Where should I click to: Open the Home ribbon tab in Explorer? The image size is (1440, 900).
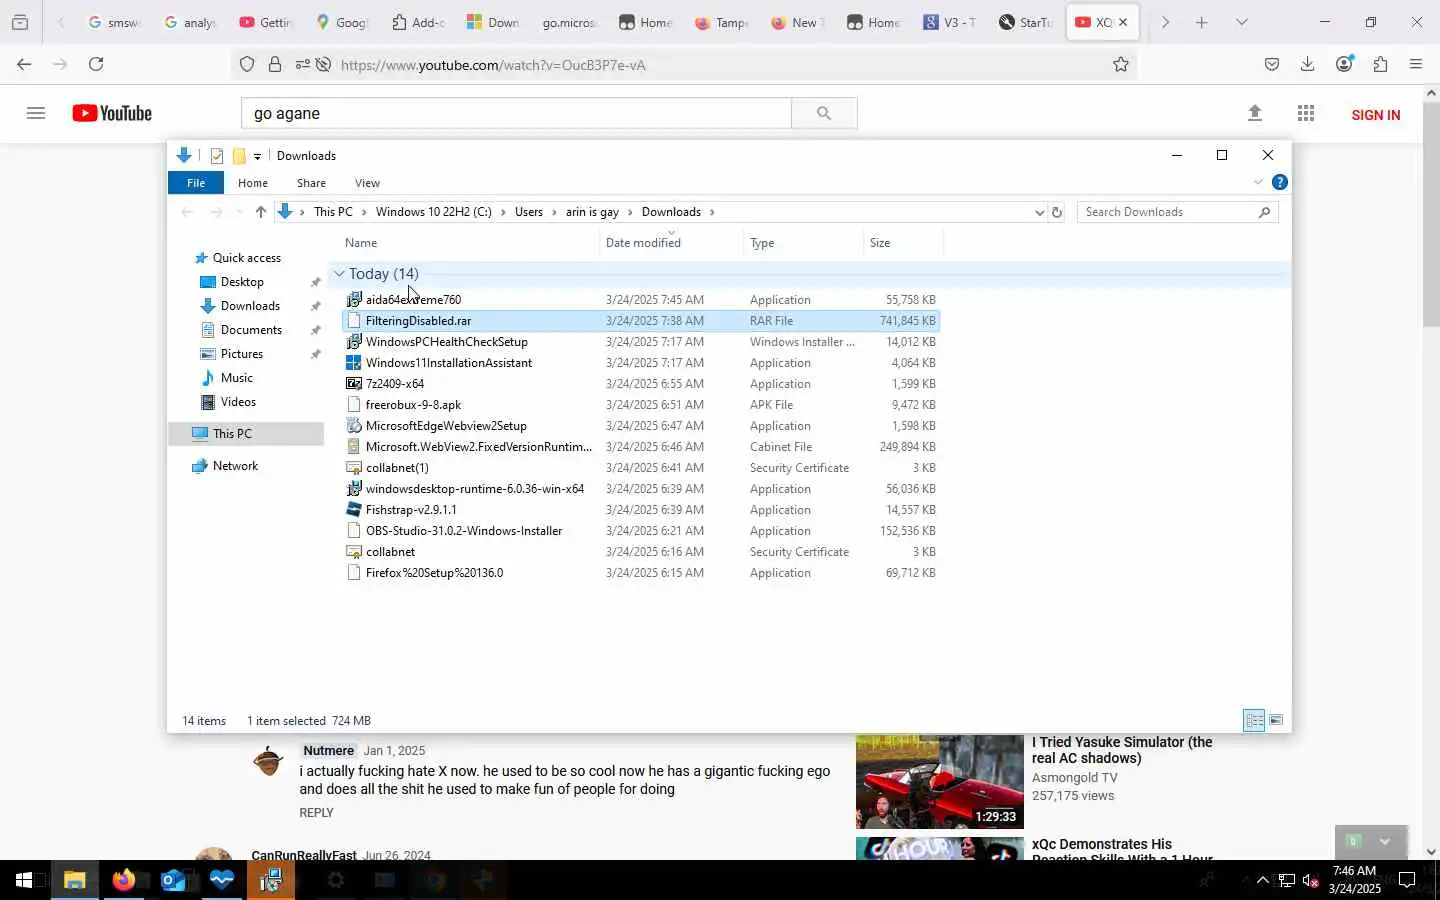253,183
